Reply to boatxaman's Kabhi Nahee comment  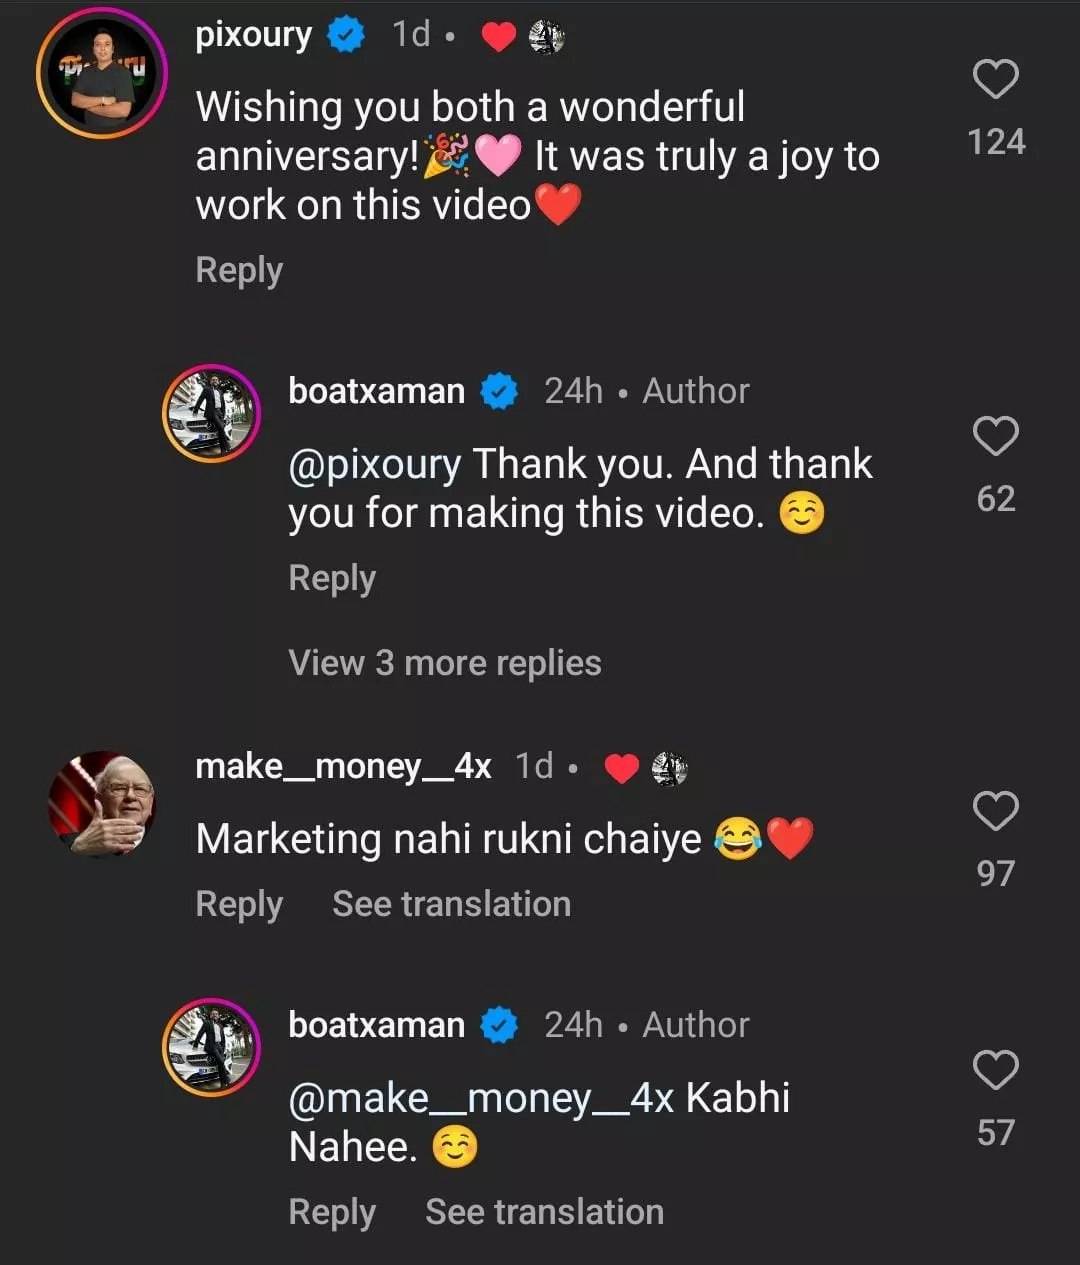(x=332, y=1212)
